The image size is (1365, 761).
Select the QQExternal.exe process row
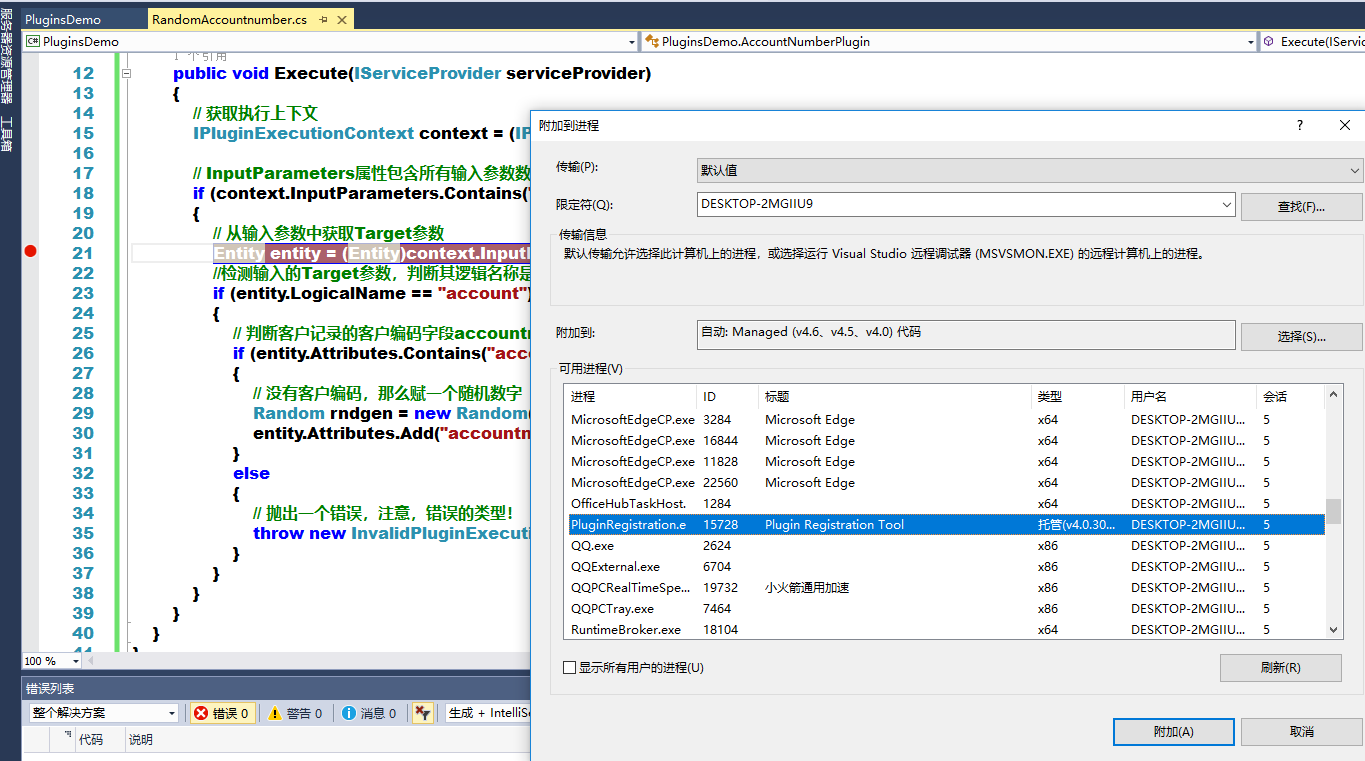point(944,567)
